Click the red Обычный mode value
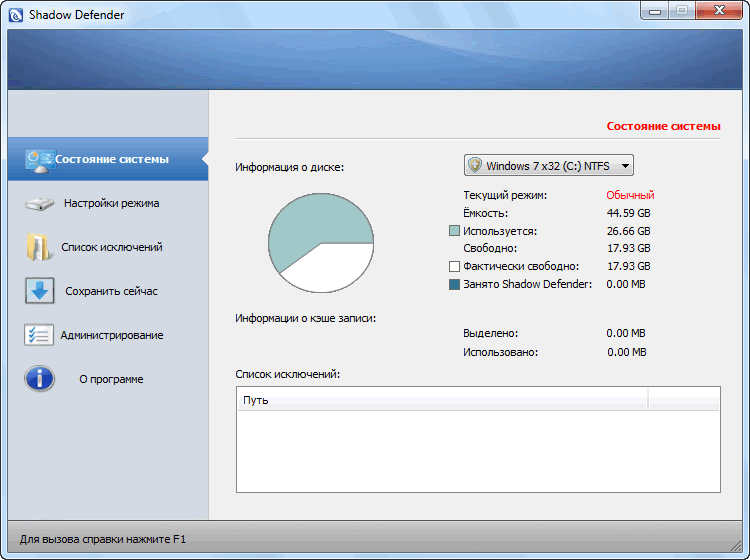750x560 pixels. 630,195
